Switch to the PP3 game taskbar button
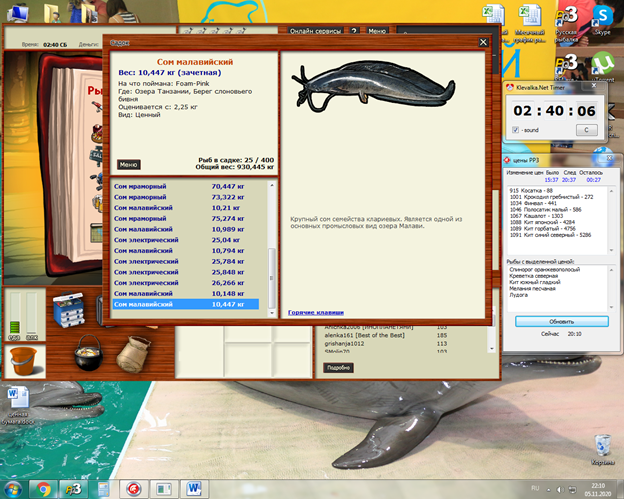 [x=73, y=489]
